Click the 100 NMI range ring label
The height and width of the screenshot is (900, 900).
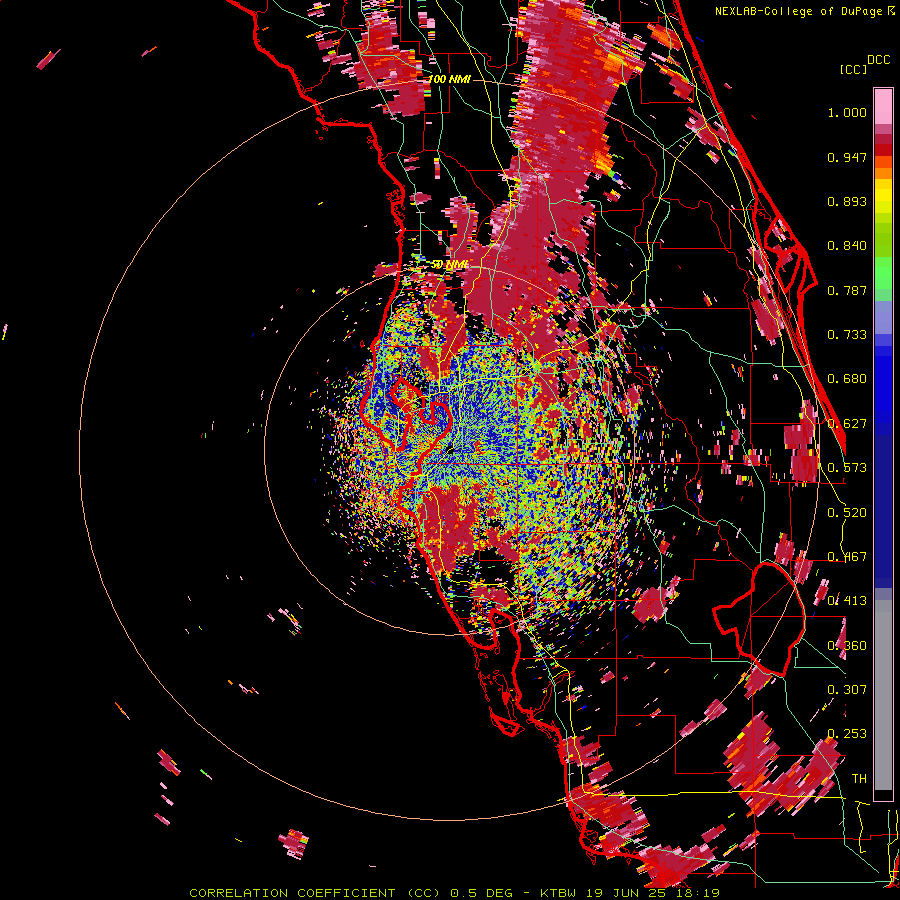pyautogui.click(x=449, y=79)
